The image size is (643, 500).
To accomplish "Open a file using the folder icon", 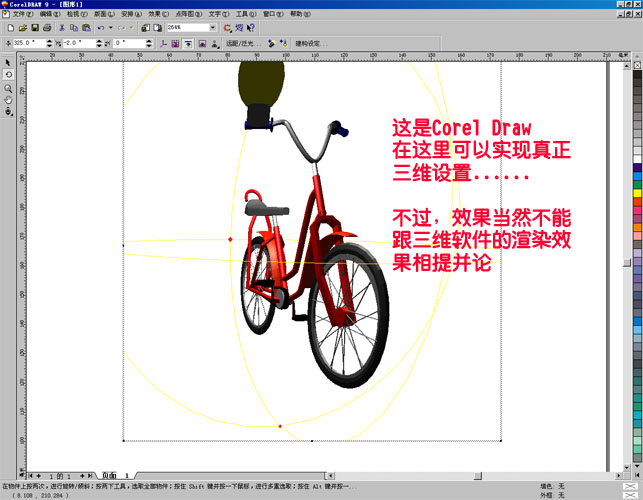I will (23, 28).
